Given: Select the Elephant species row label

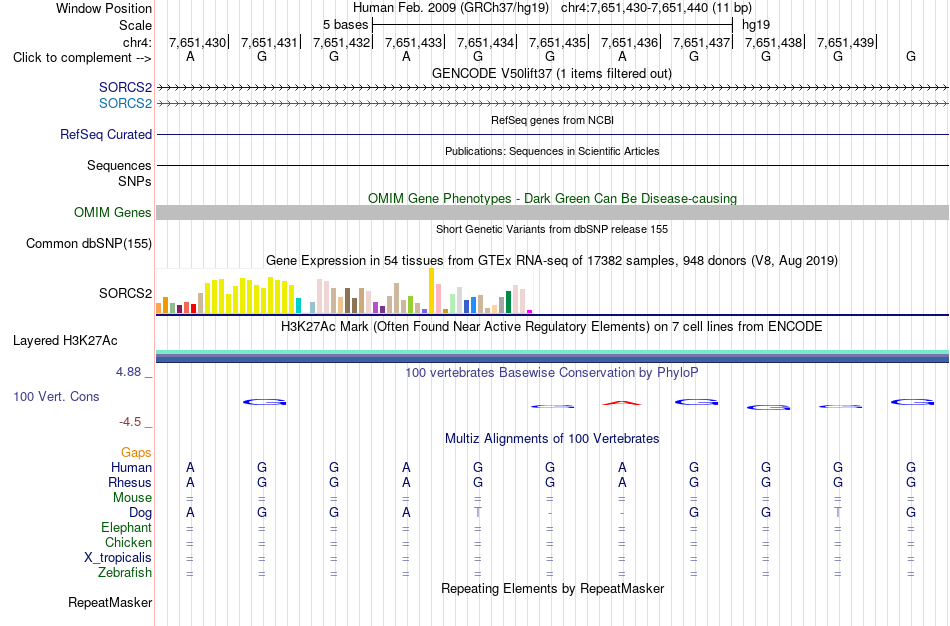Looking at the screenshot, I should (126, 528).
